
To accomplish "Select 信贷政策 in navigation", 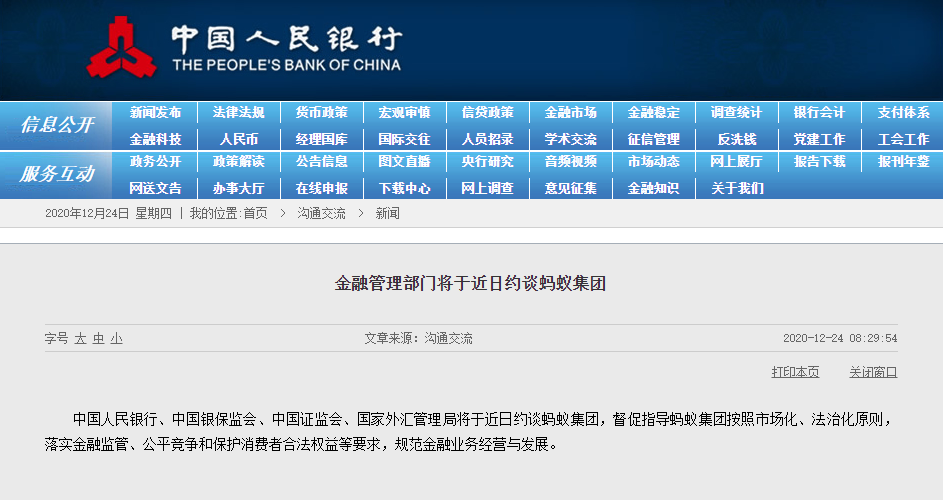I will tap(487, 113).
